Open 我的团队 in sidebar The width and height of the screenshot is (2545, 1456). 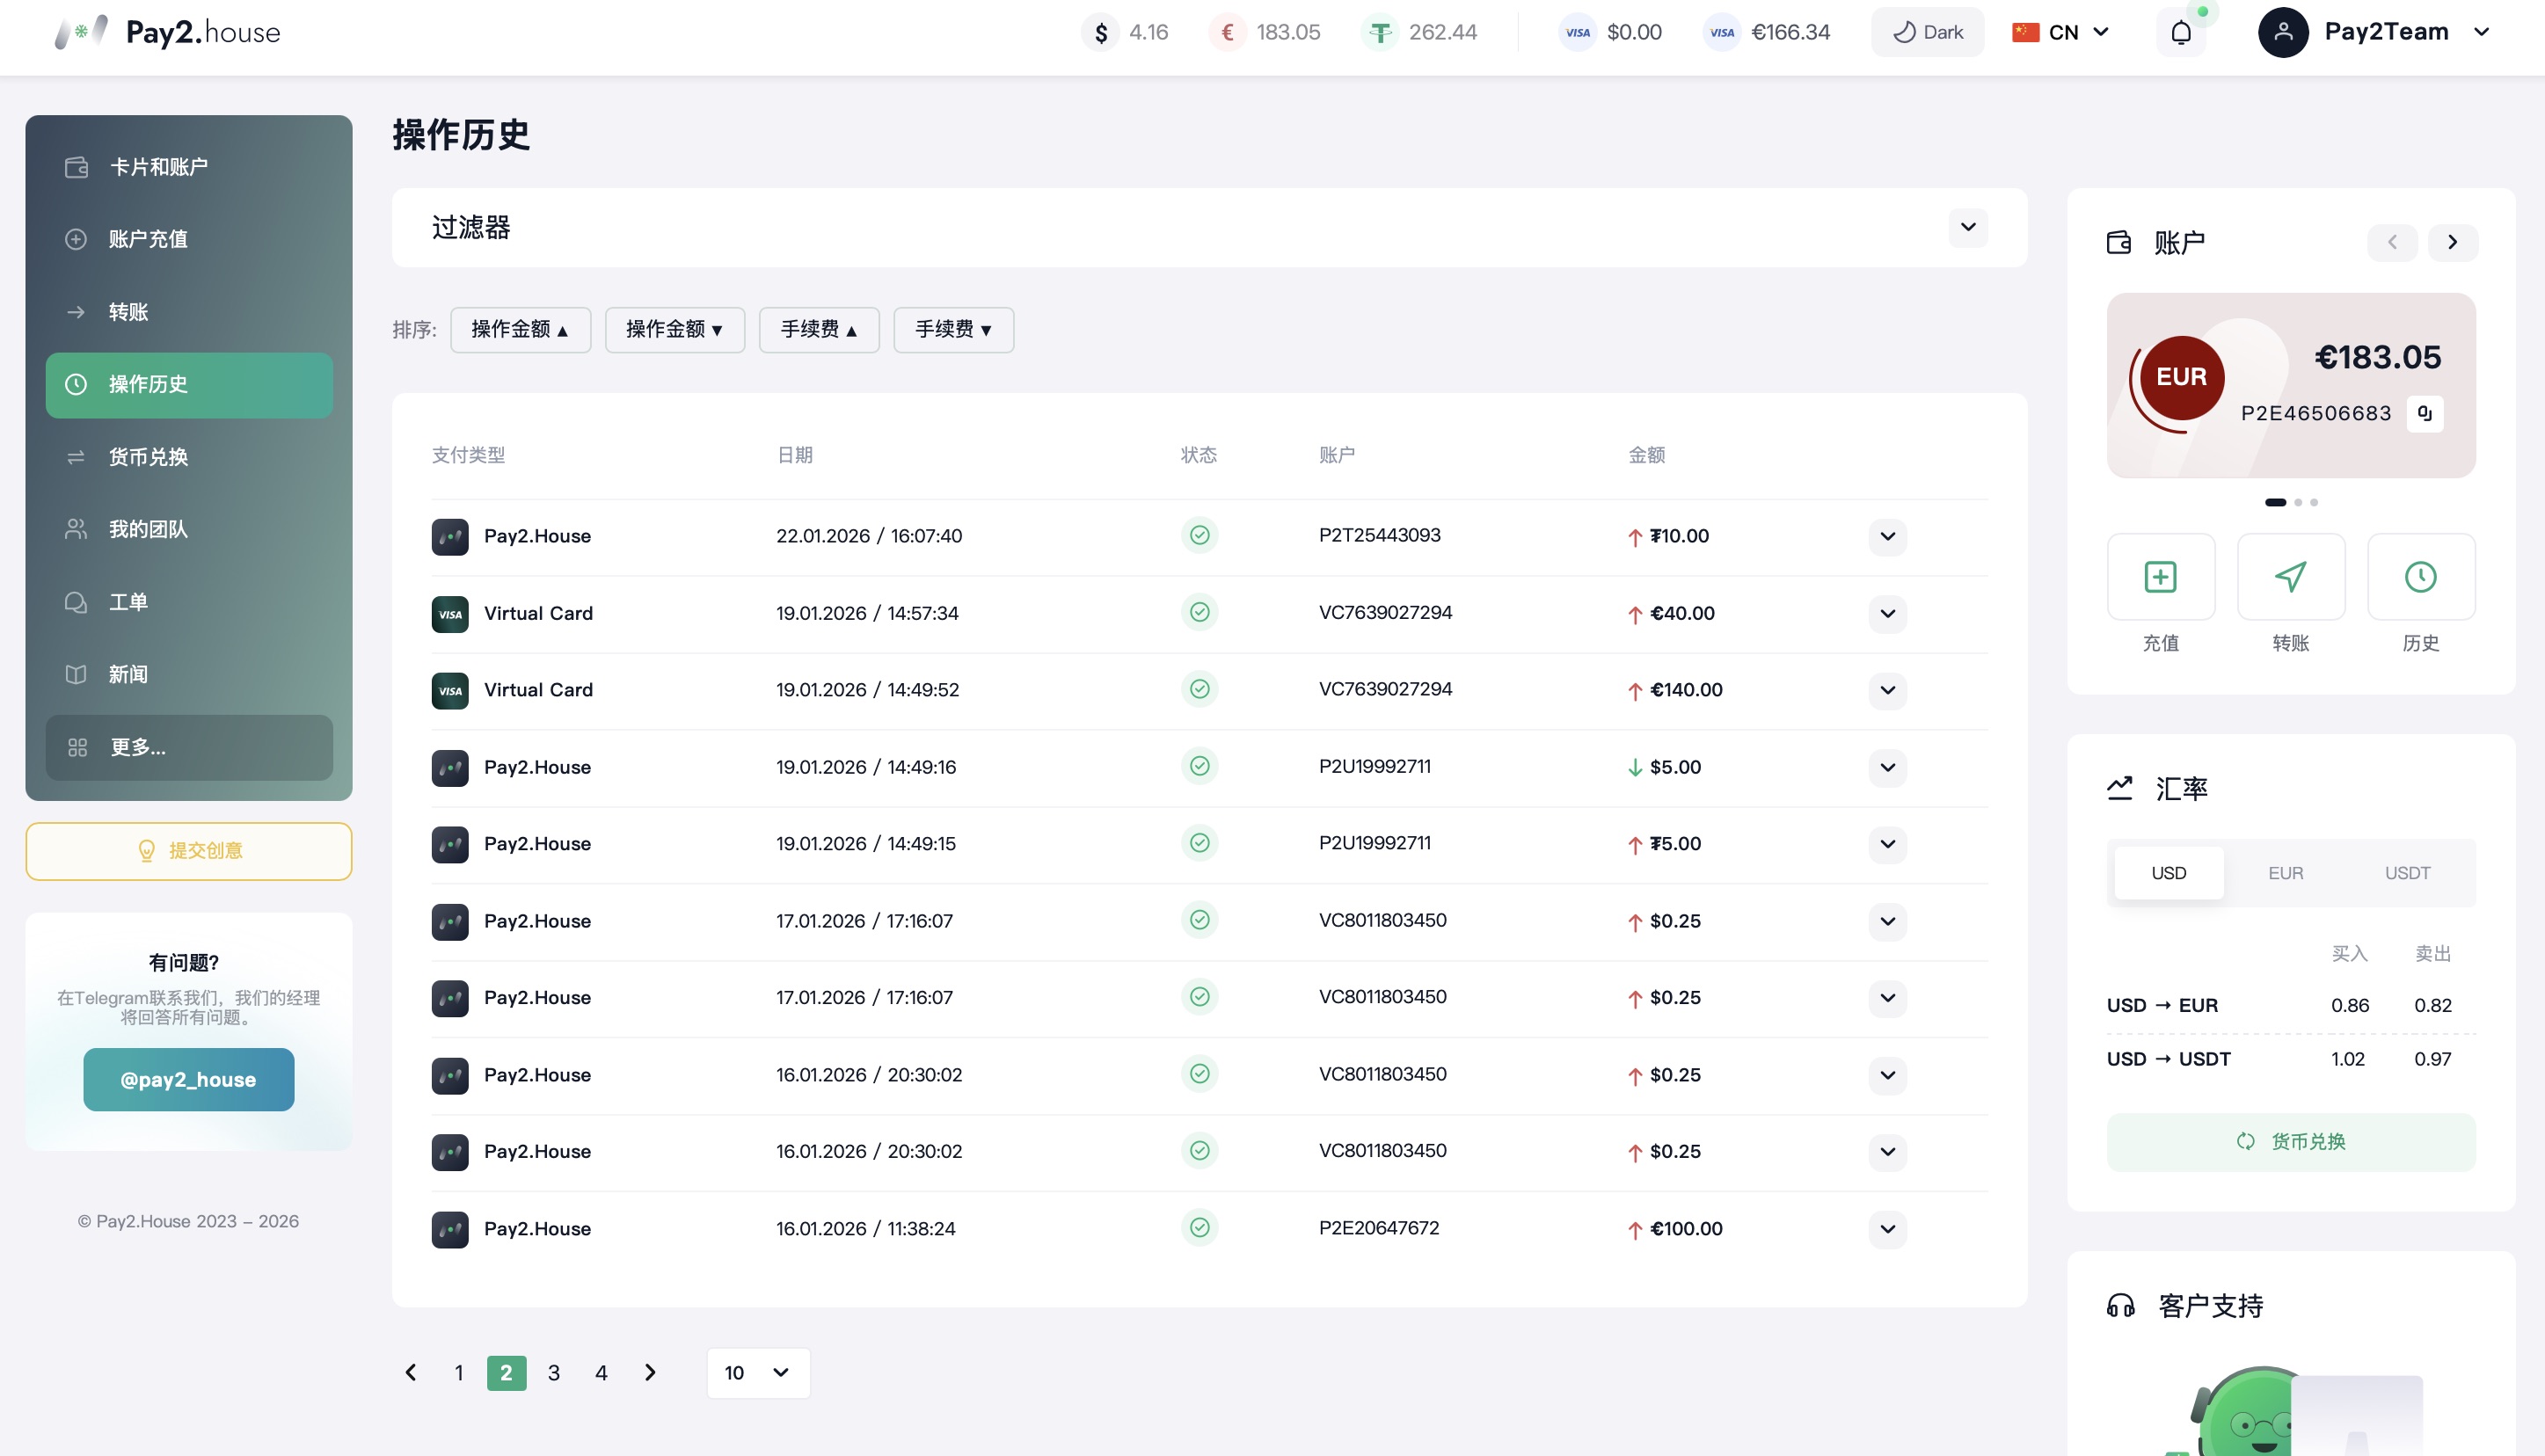click(189, 529)
